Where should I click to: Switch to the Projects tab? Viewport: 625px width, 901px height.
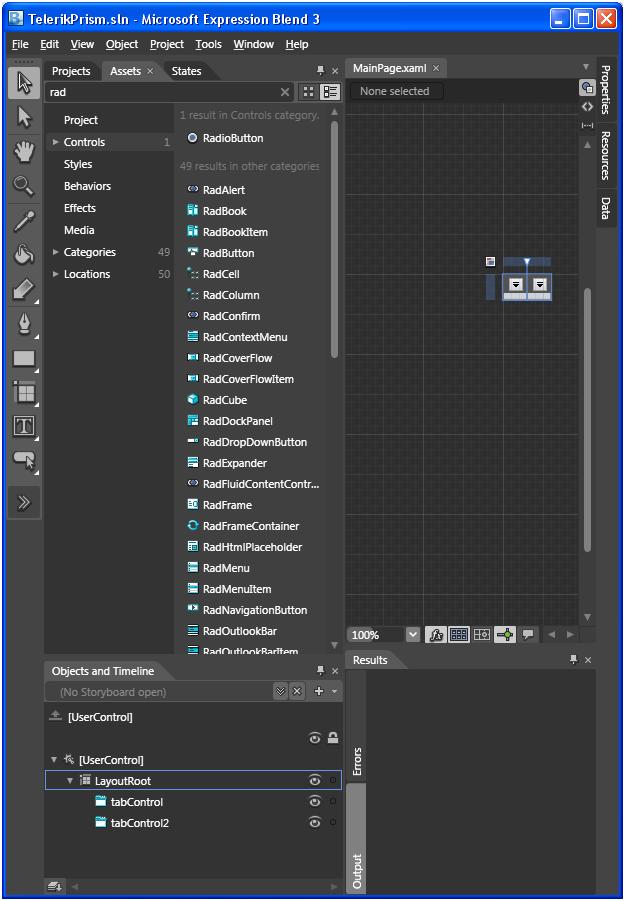(71, 71)
